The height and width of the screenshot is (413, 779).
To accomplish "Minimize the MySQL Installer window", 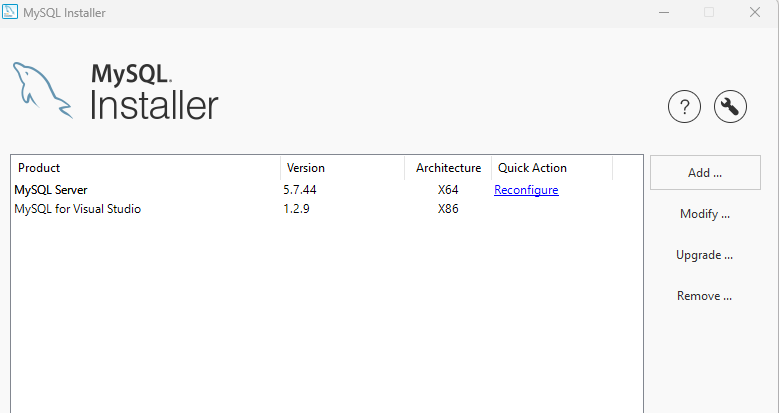I will tap(664, 12).
